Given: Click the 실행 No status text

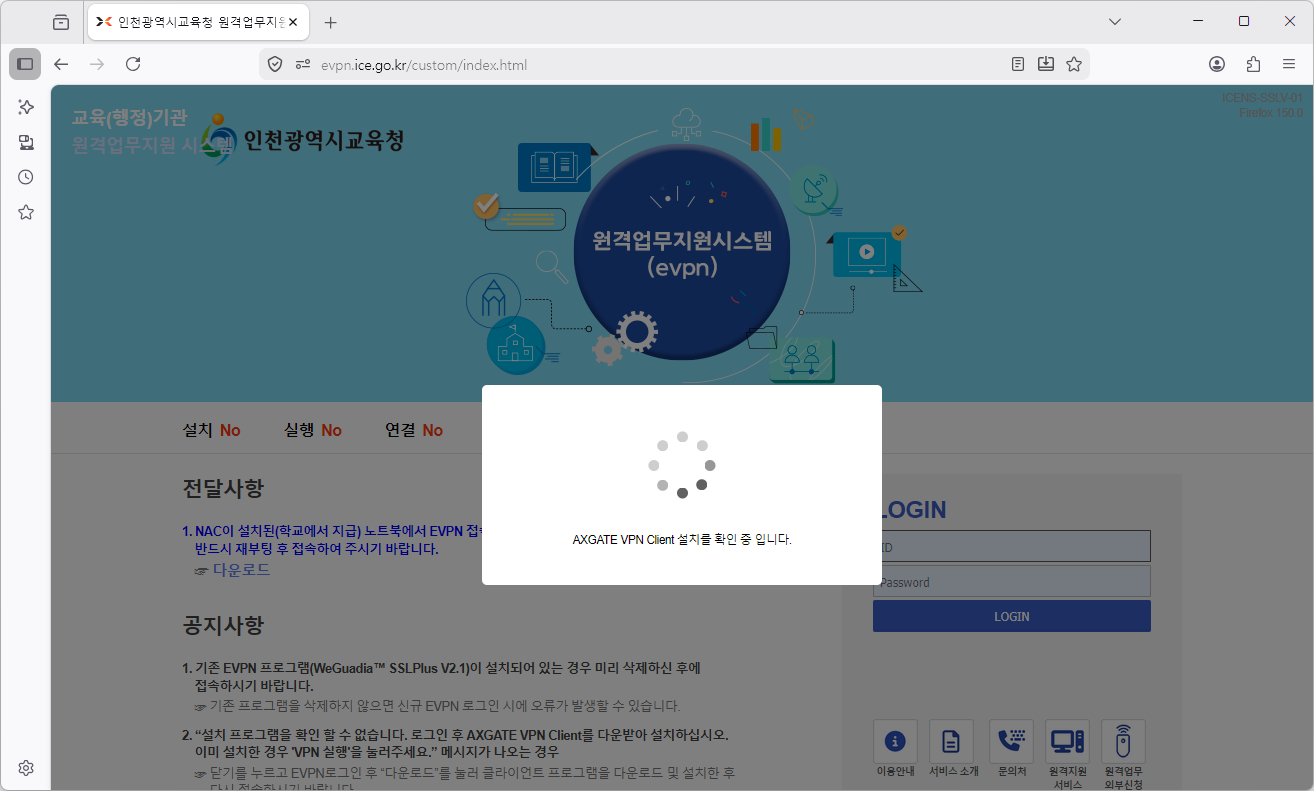Looking at the screenshot, I should (x=313, y=430).
